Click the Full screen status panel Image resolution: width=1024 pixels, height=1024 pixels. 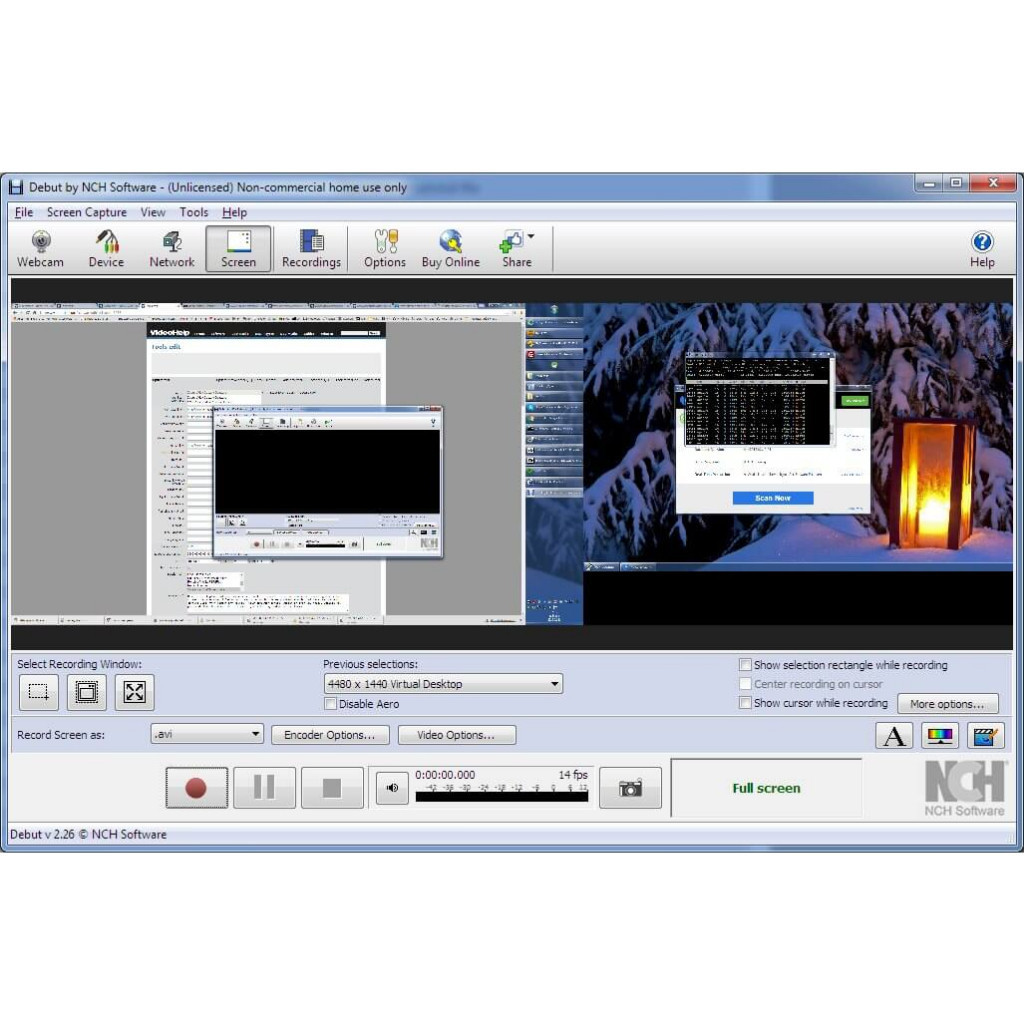tap(766, 788)
